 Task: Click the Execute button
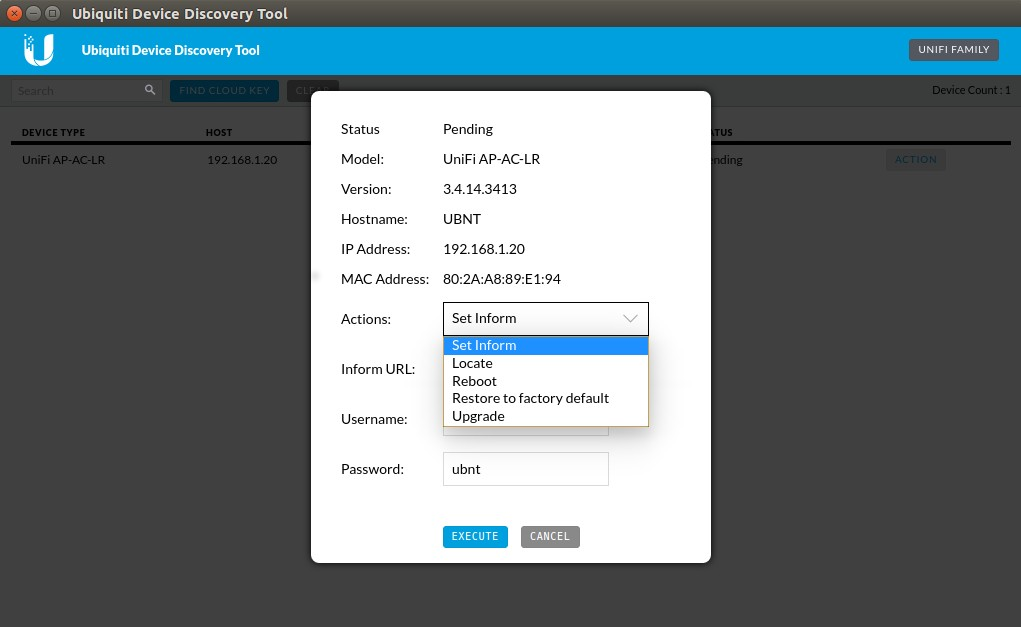pos(475,536)
